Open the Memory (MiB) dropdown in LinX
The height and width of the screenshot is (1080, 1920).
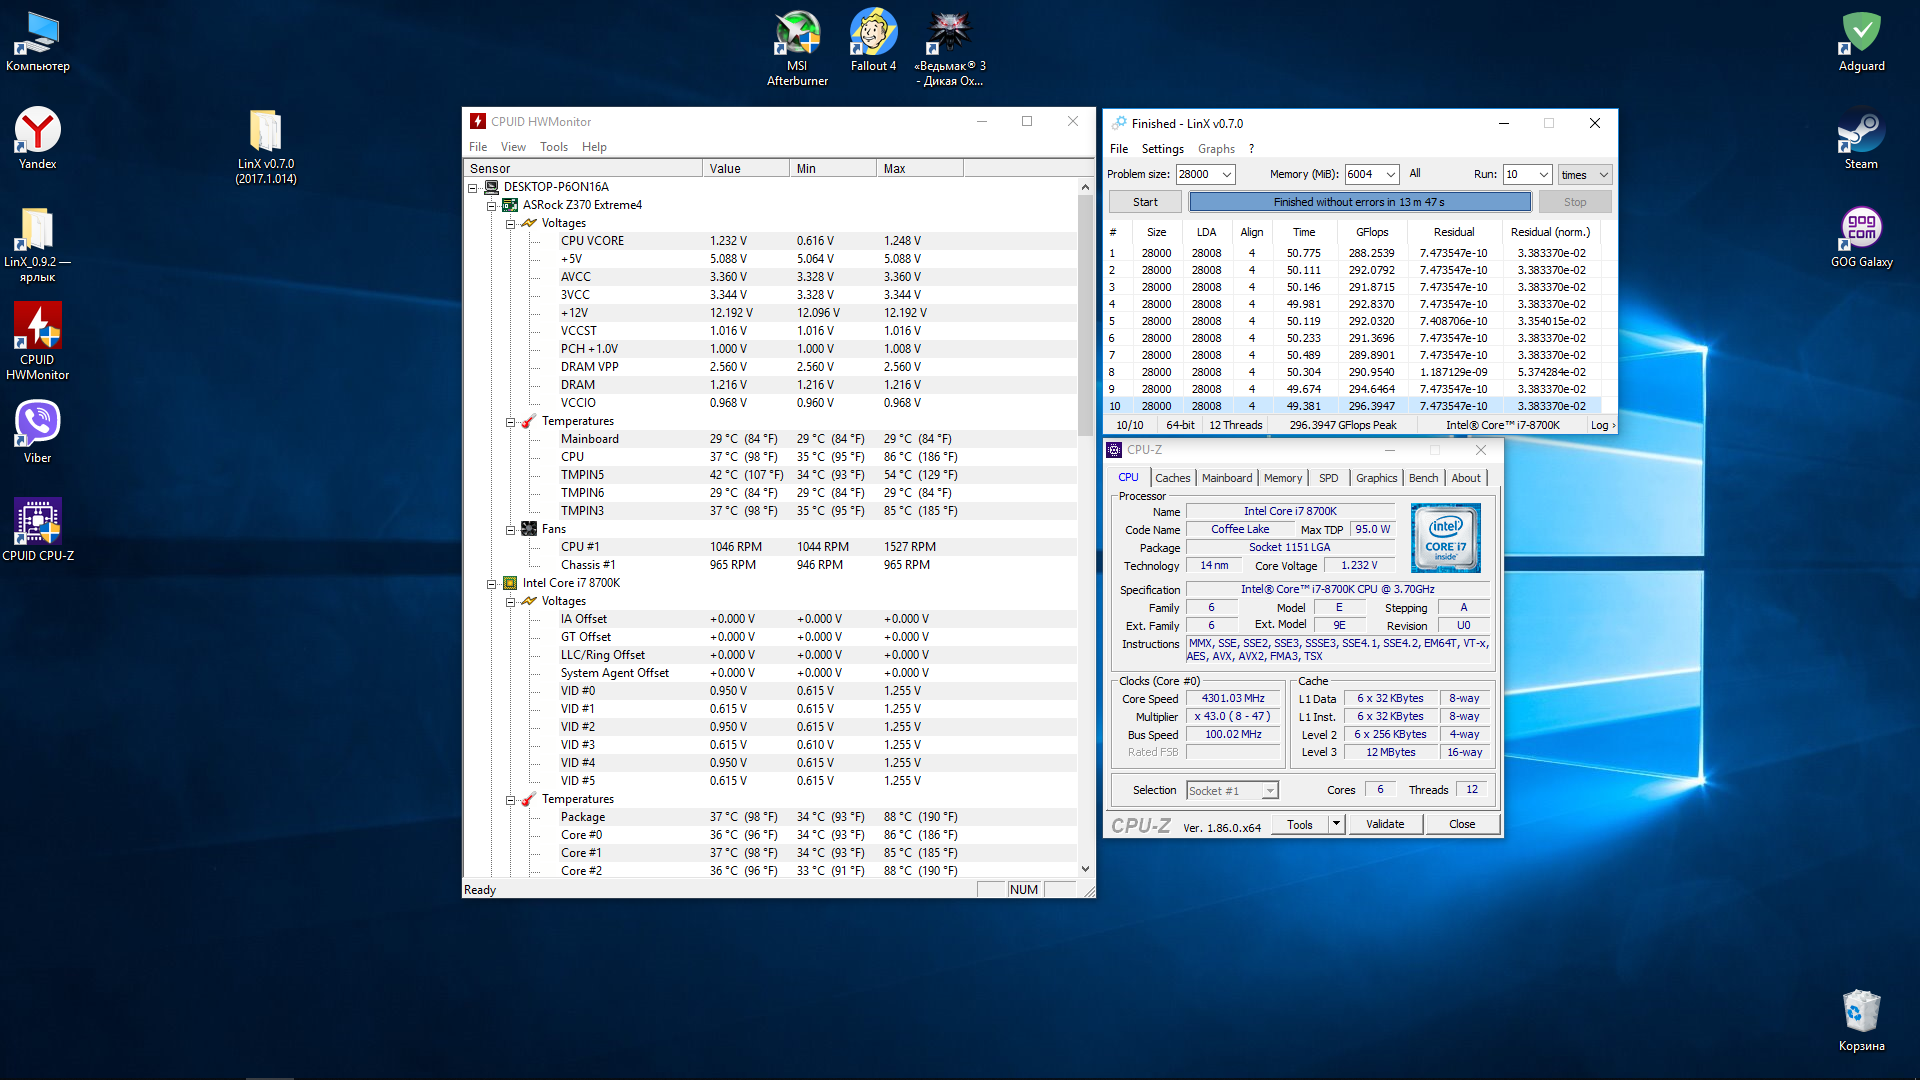1390,175
